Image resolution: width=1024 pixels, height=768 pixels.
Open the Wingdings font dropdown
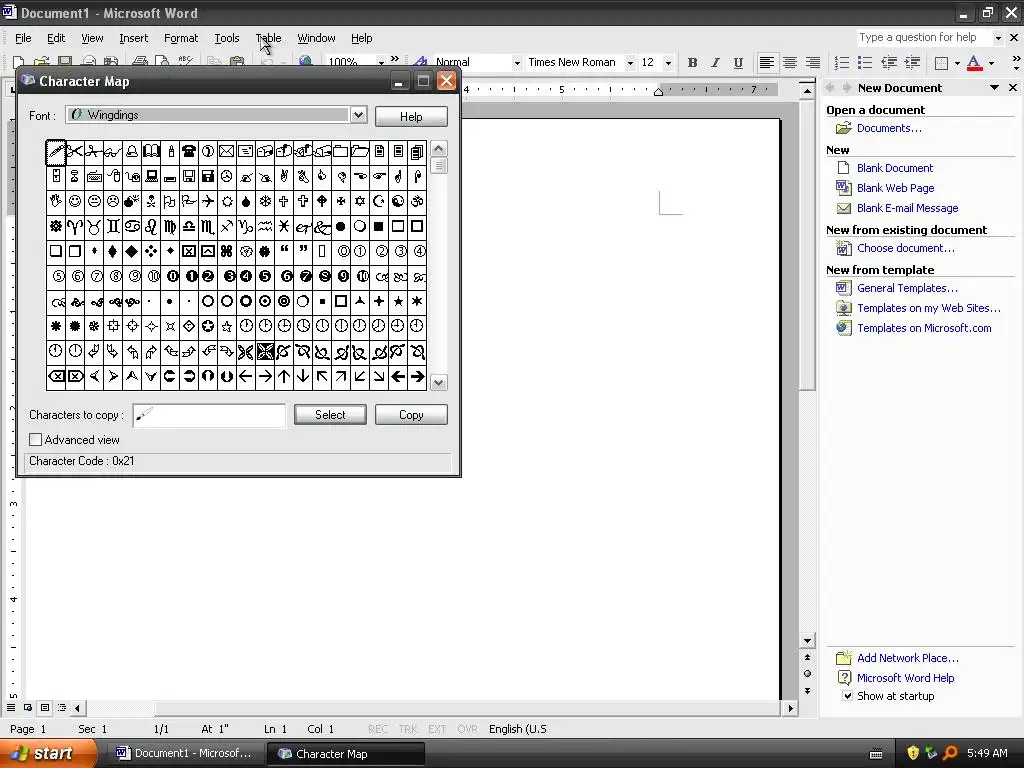coord(358,115)
